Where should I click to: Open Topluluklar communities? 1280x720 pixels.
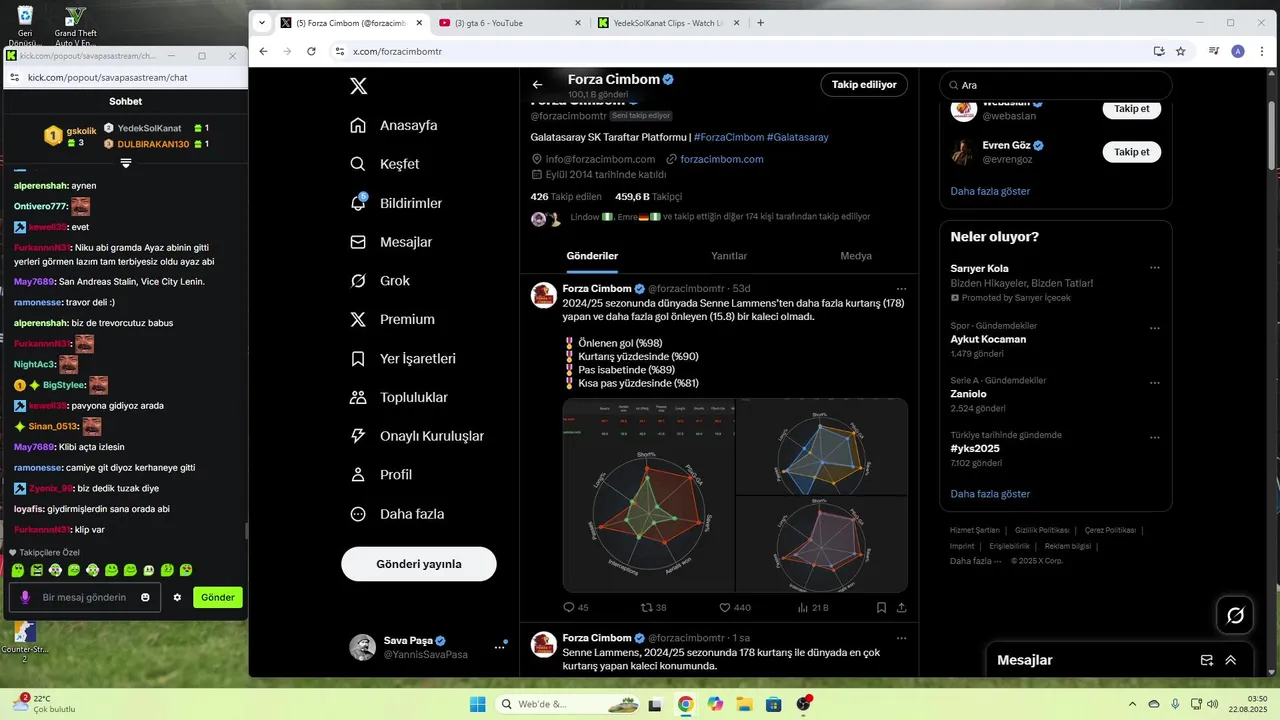tap(398, 397)
